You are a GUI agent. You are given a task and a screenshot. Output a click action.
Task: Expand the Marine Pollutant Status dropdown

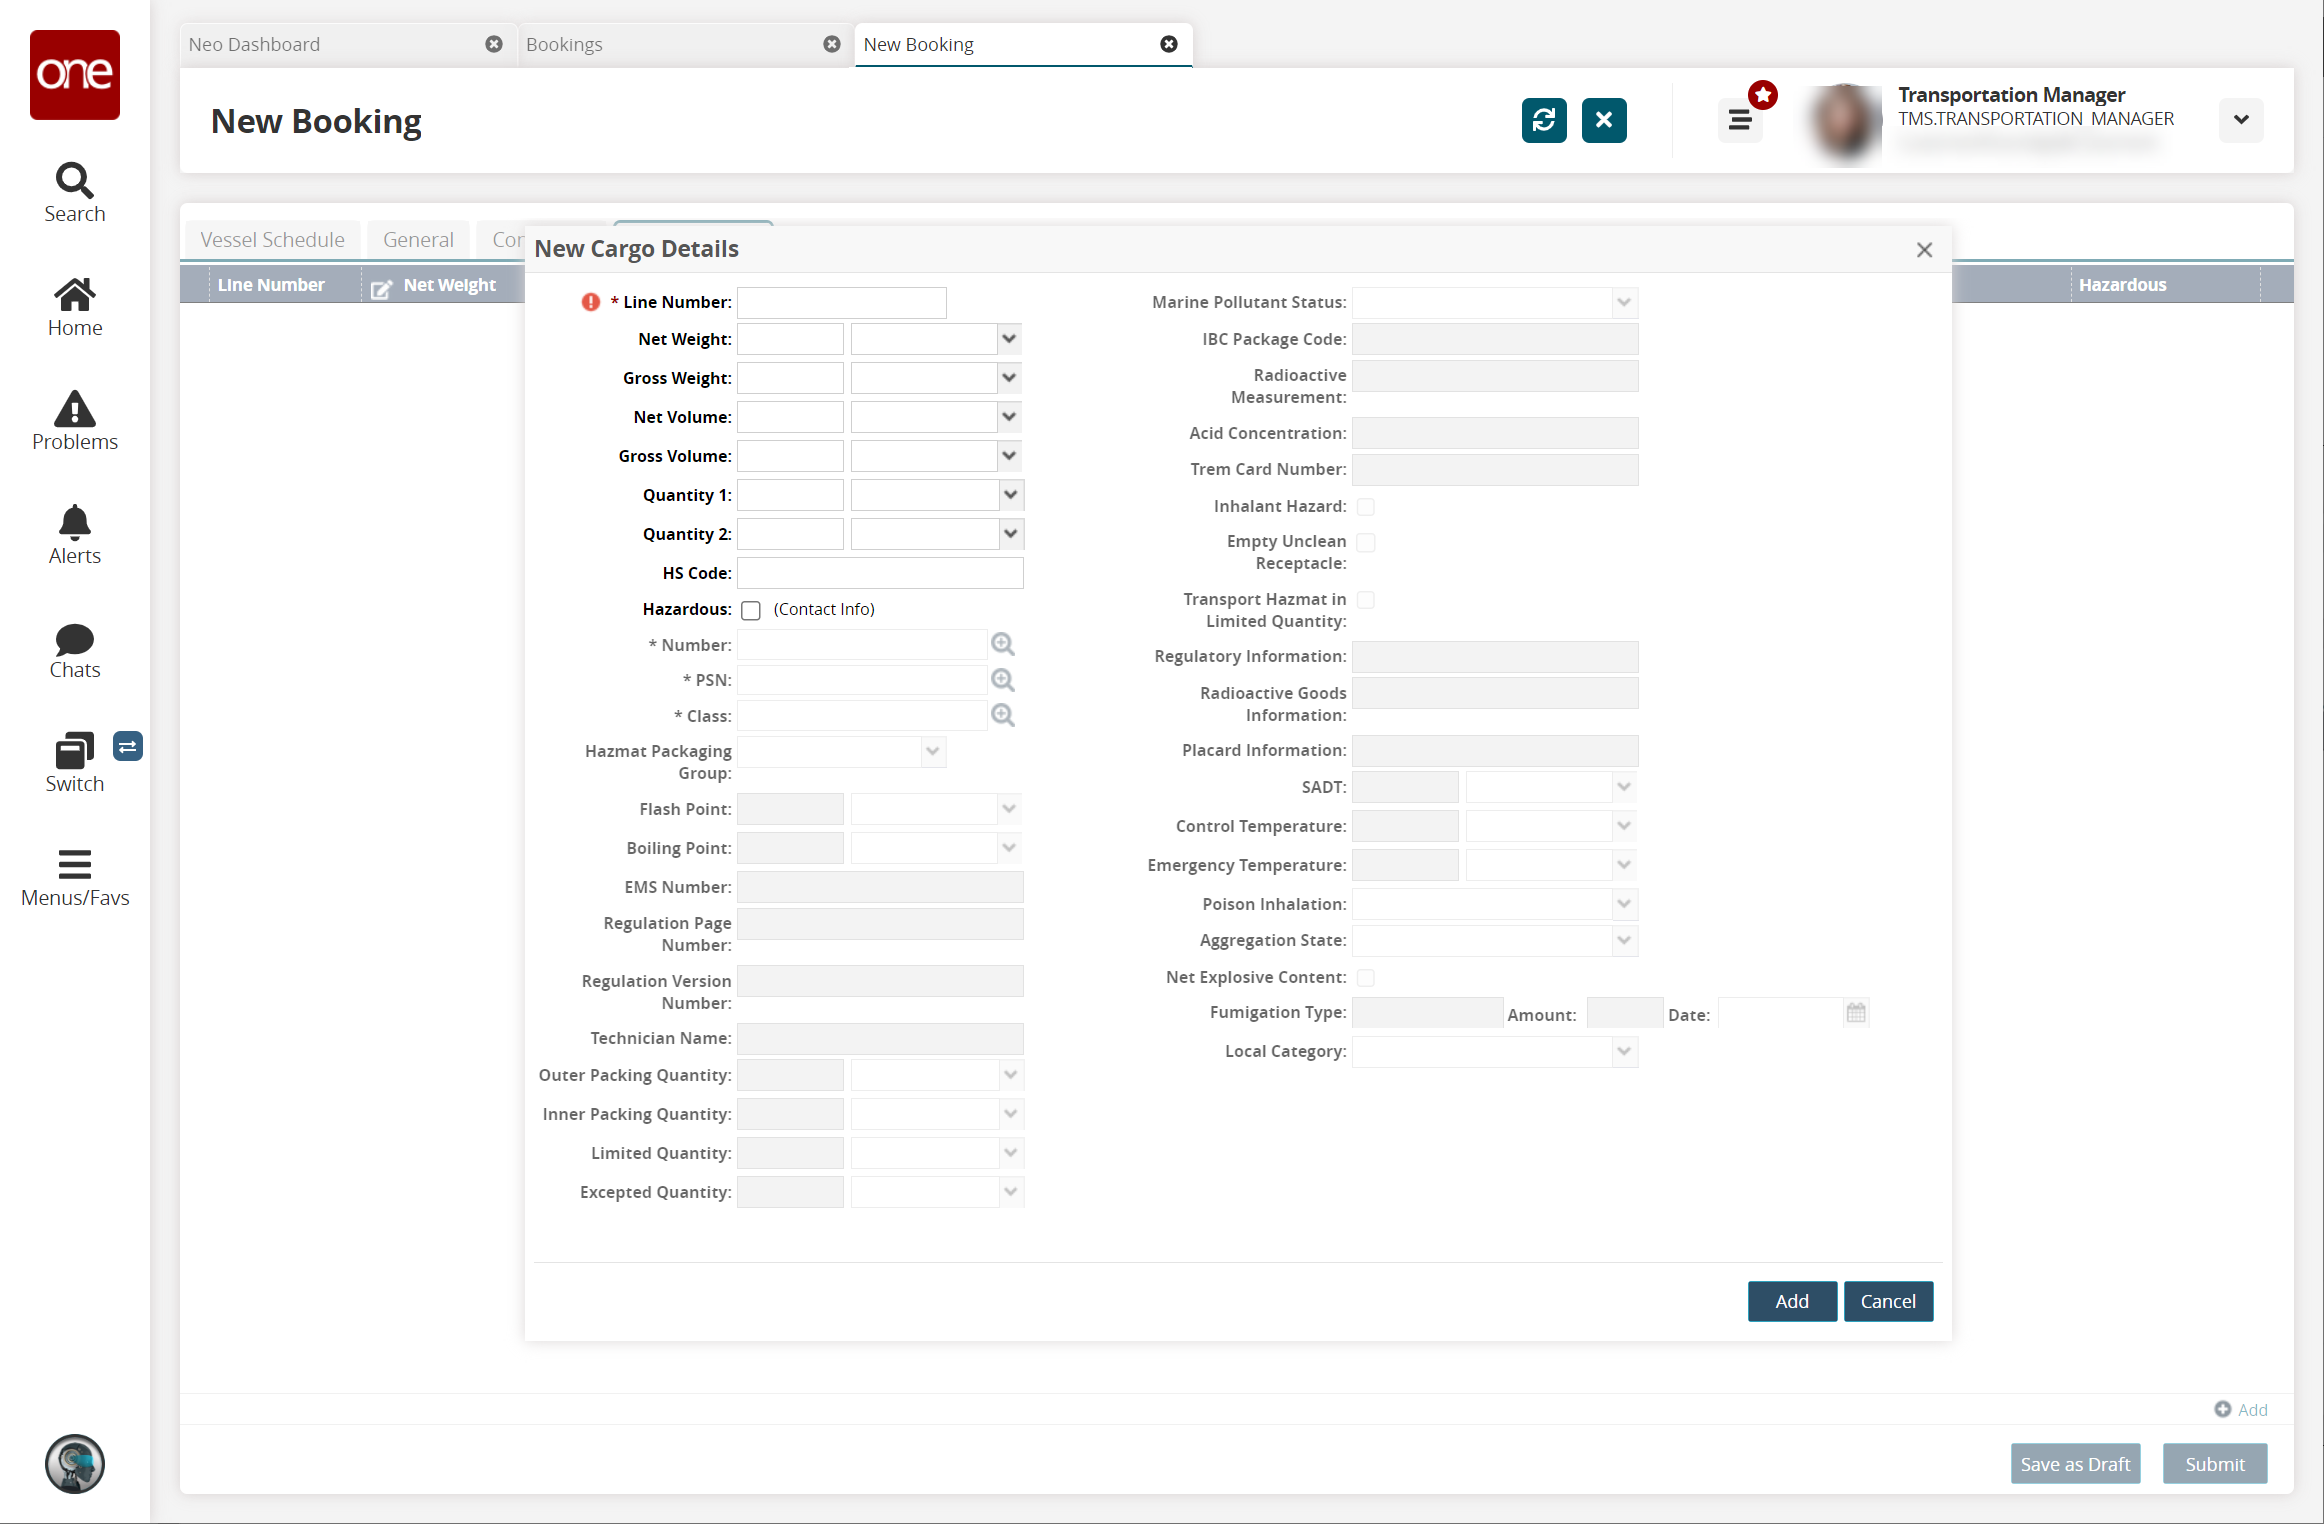1624,301
